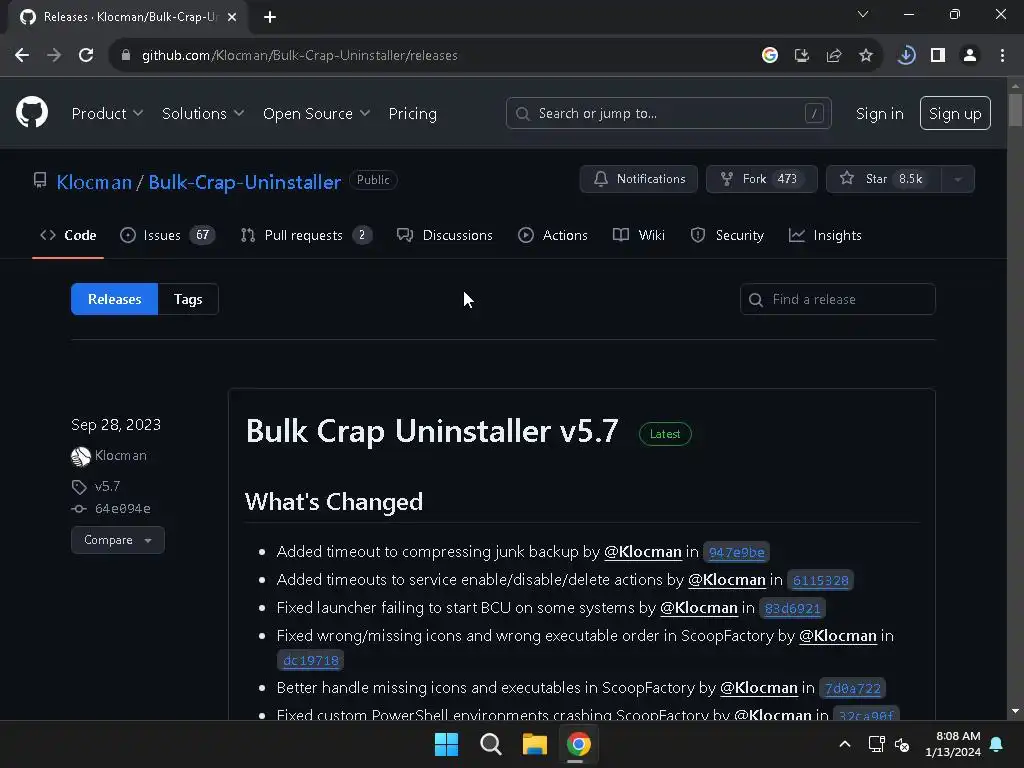
Task: Go back with the browser back arrow
Action: tap(22, 56)
